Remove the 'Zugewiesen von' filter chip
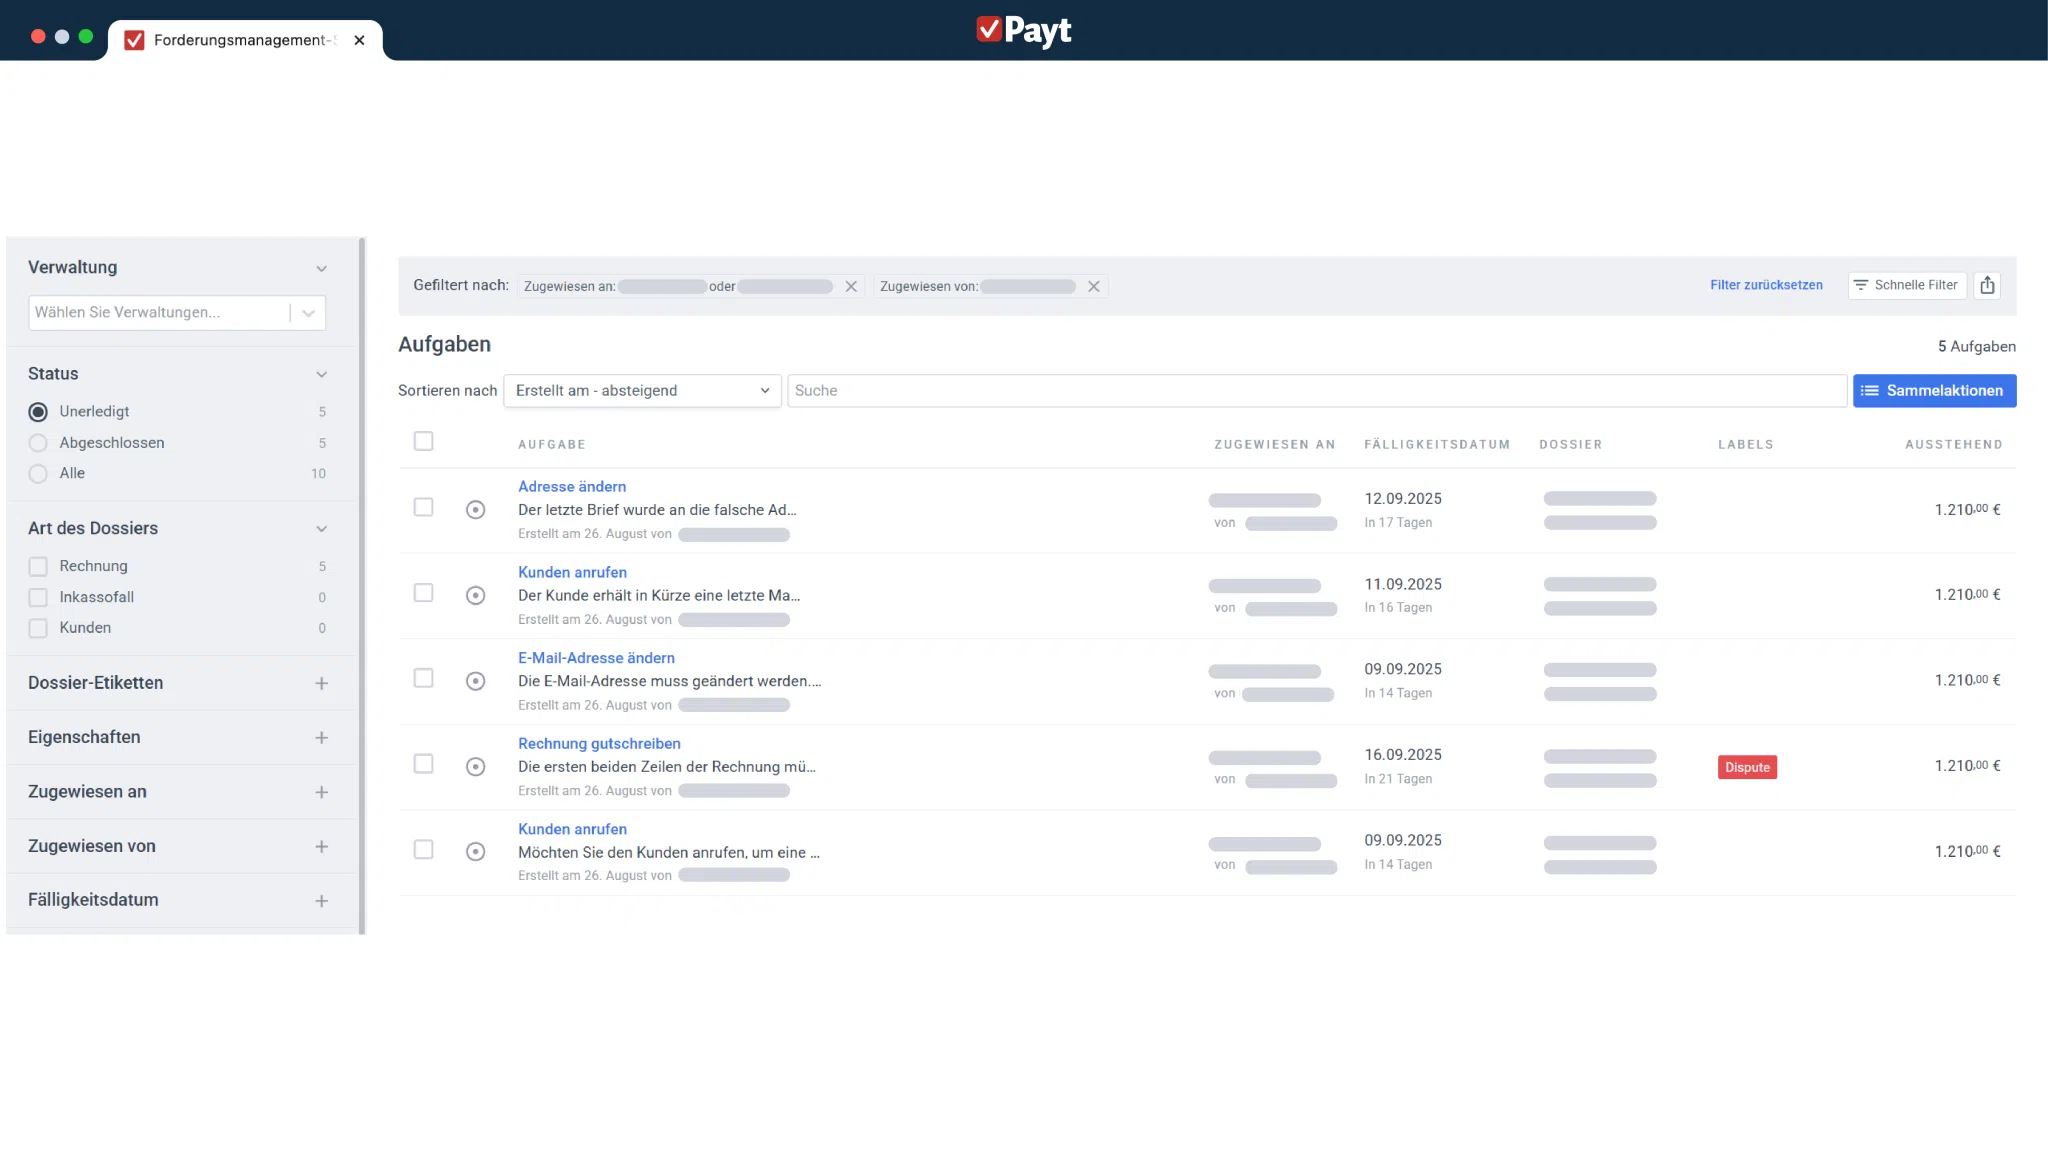This screenshot has height=1151, width=2048. point(1094,286)
